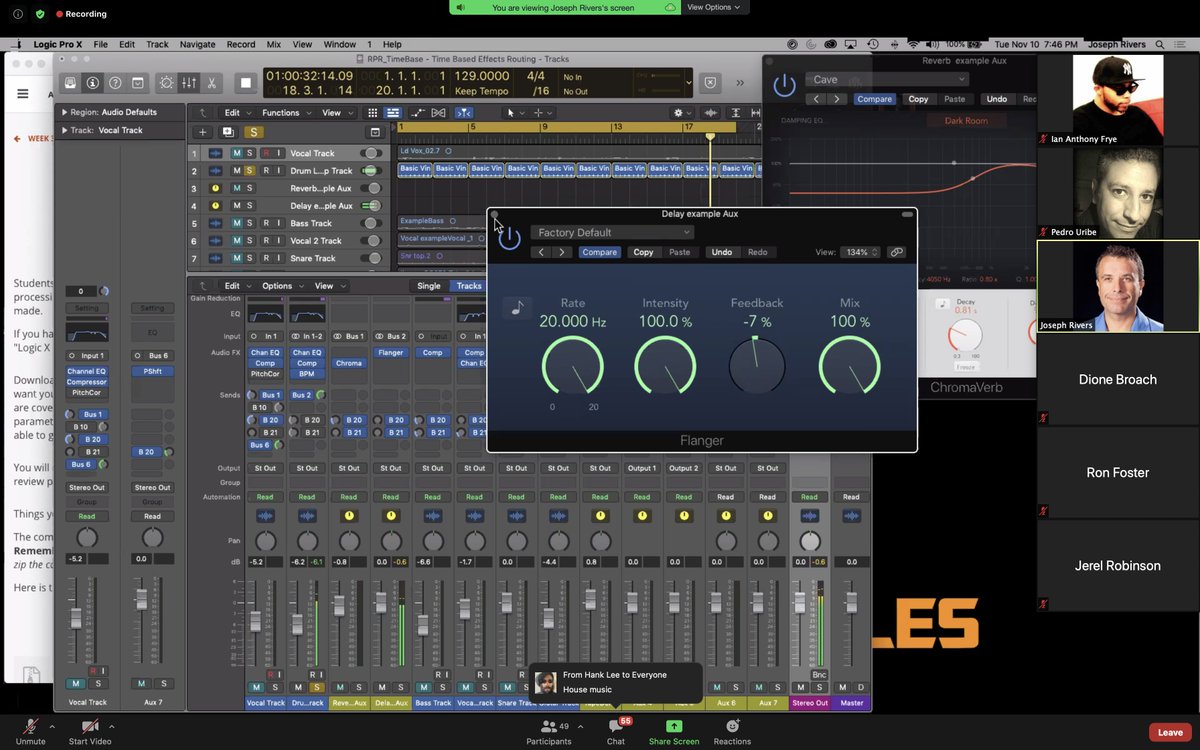Click Compare button in Flanger window

pyautogui.click(x=600, y=252)
